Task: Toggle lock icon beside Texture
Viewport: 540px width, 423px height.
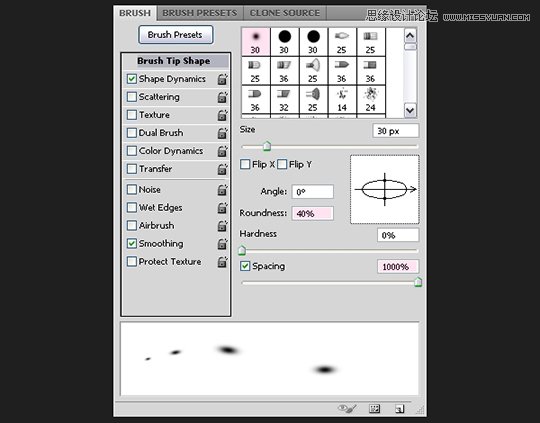Action: (x=222, y=115)
